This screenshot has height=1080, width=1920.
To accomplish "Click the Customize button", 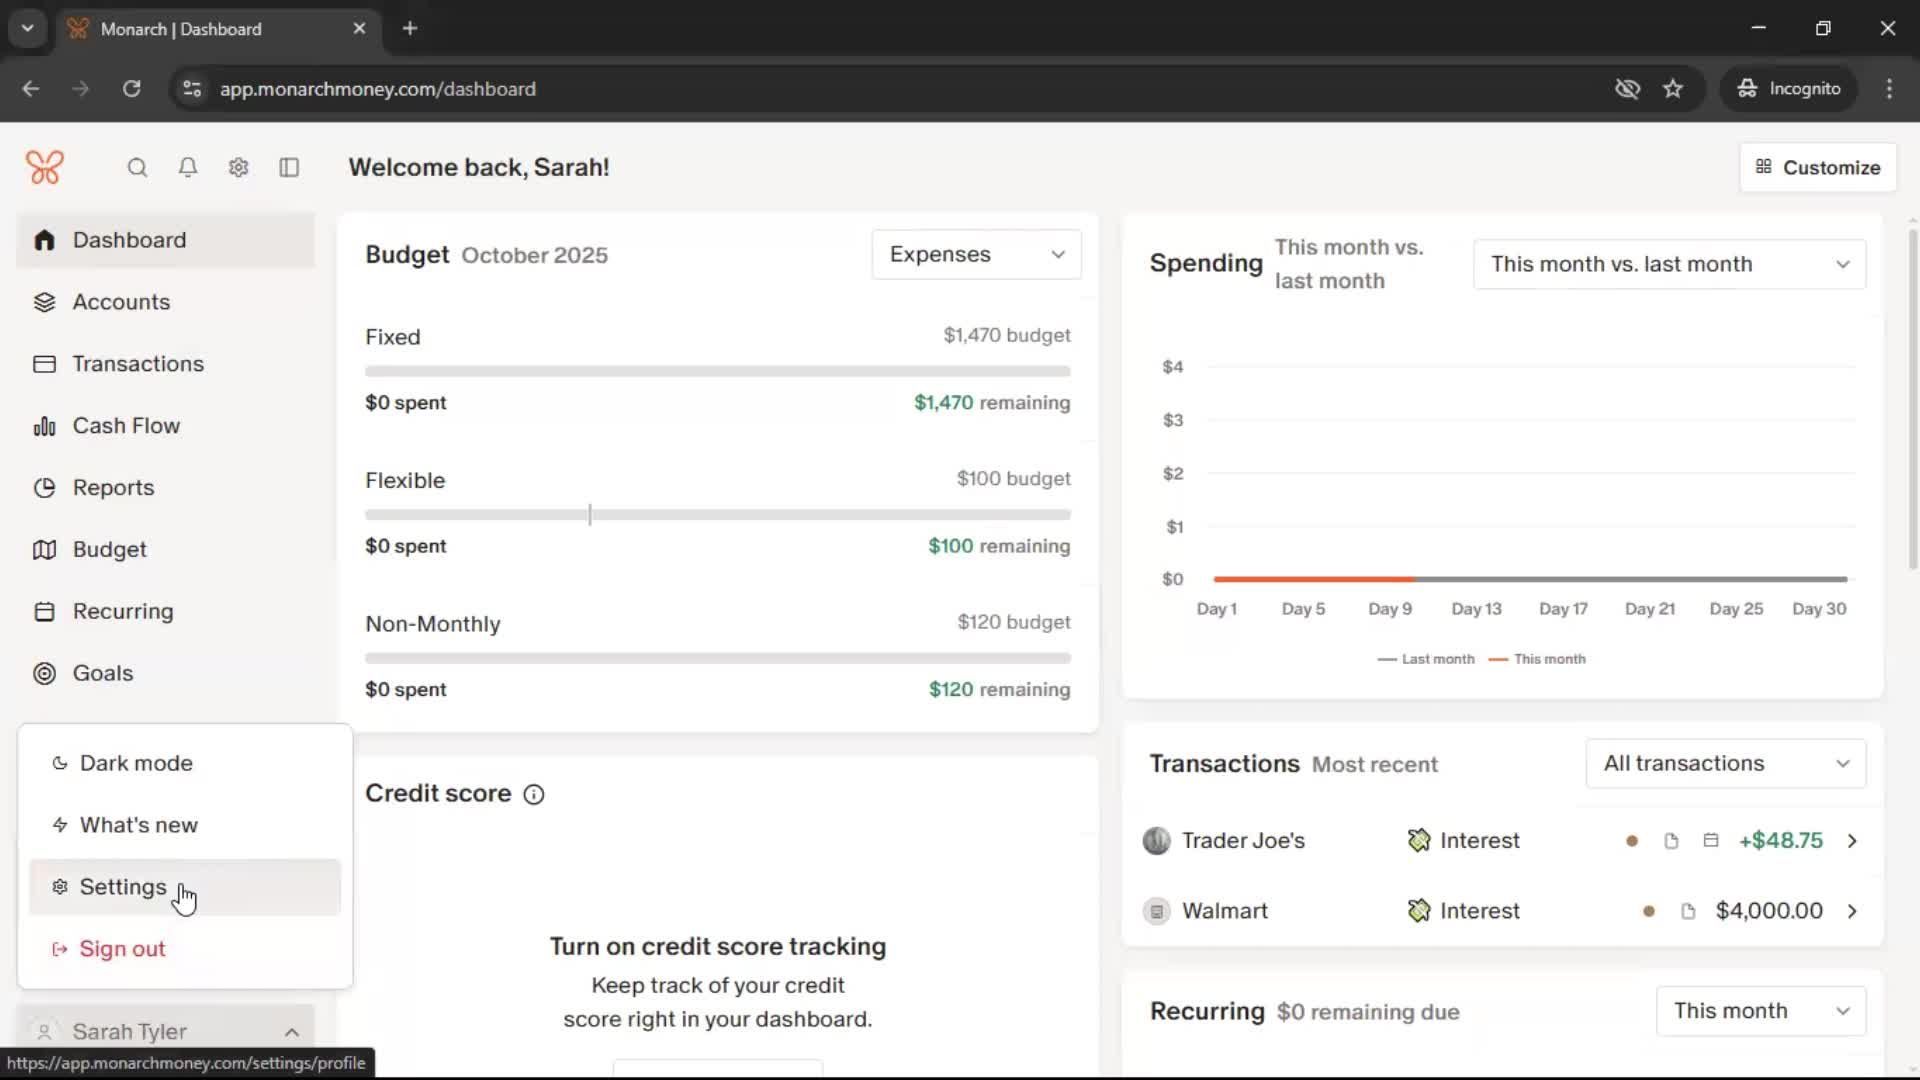I will tap(1817, 167).
